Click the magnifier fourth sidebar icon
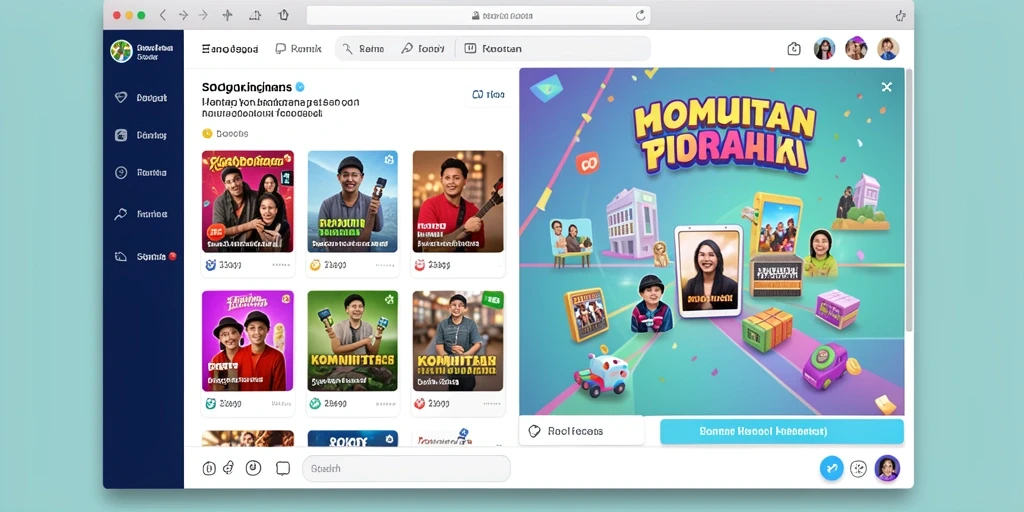Screen dimensions: 1024x512 coord(121,214)
